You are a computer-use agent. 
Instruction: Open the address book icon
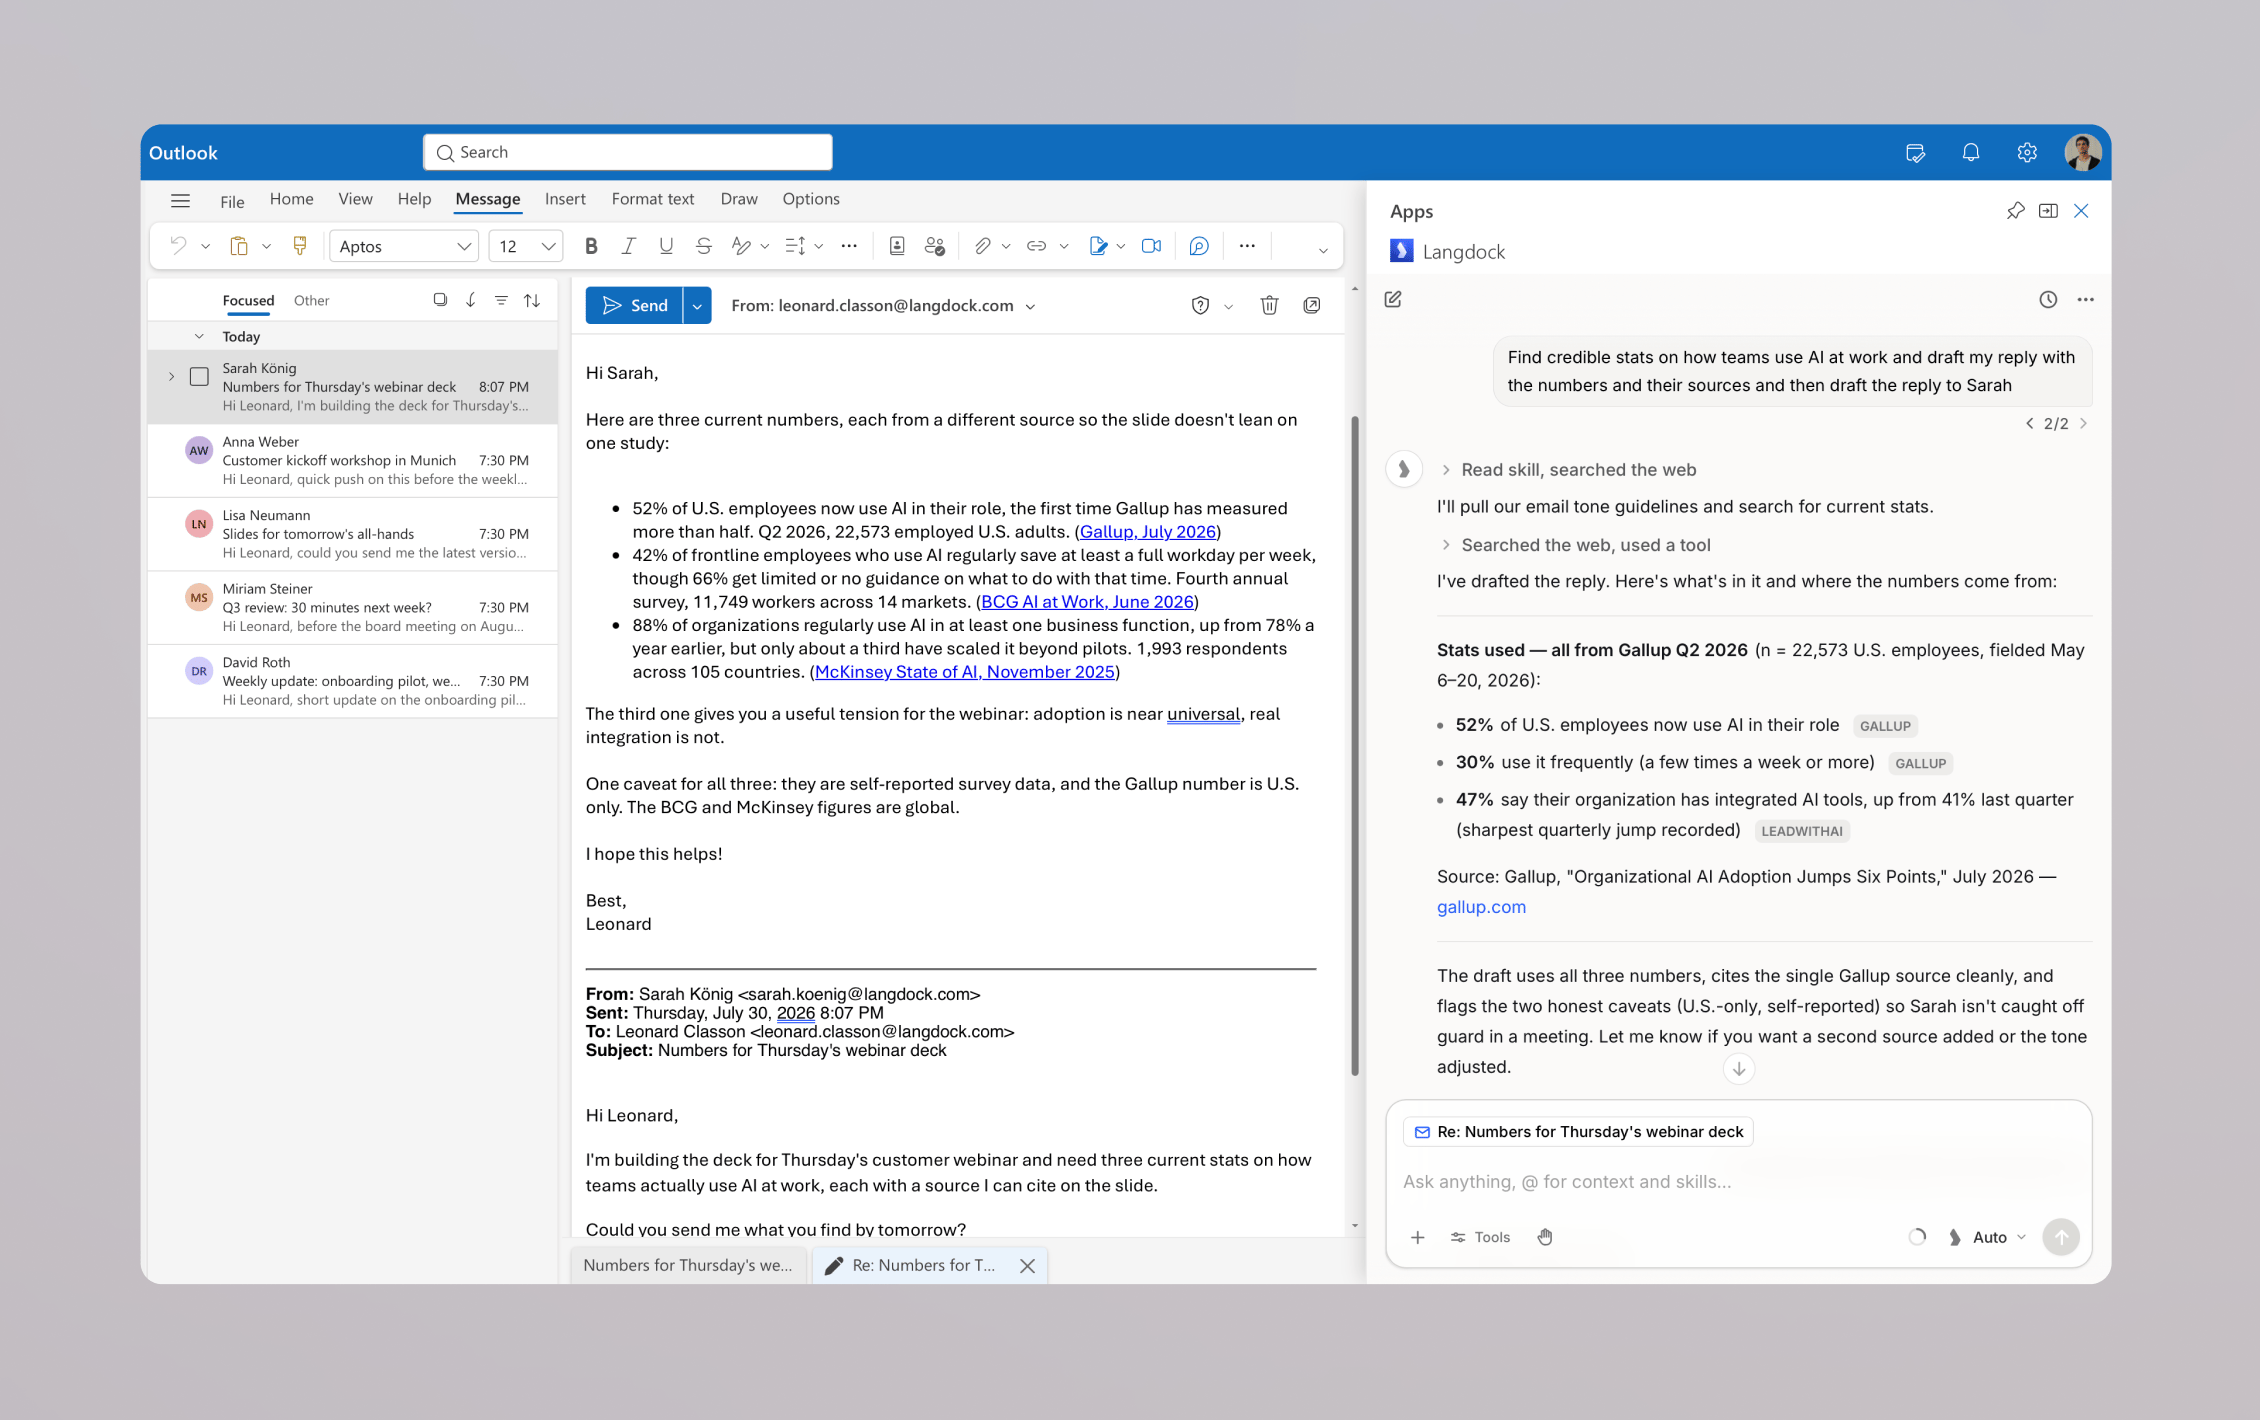click(897, 246)
